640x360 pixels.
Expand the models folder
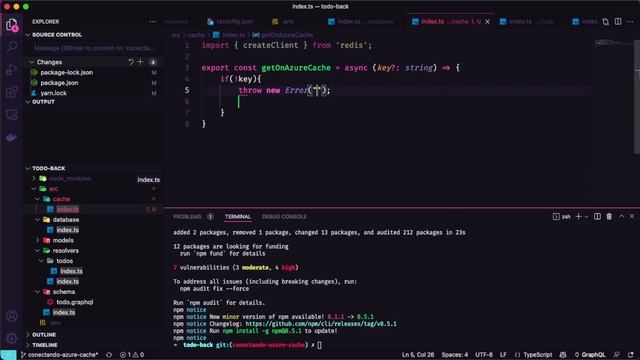pyautogui.click(x=38, y=240)
